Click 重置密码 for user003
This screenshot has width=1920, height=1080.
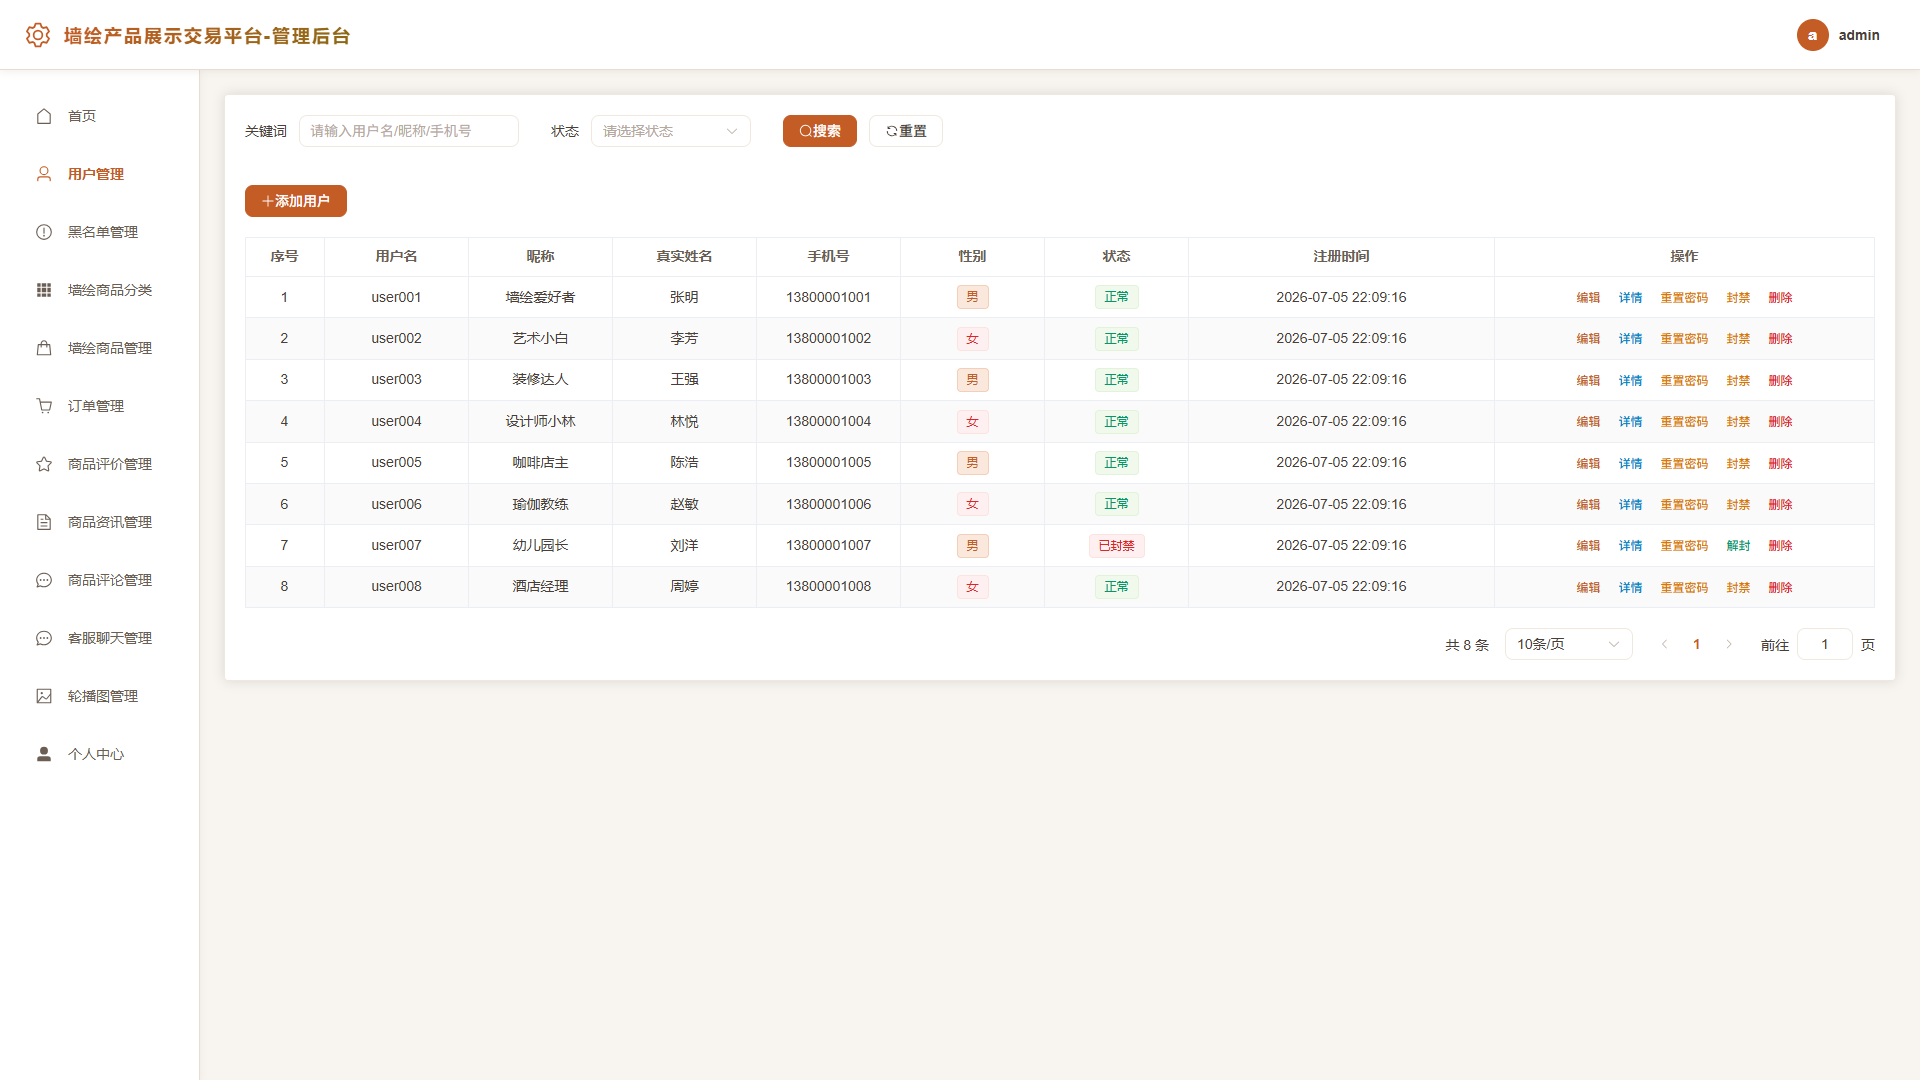1684,380
